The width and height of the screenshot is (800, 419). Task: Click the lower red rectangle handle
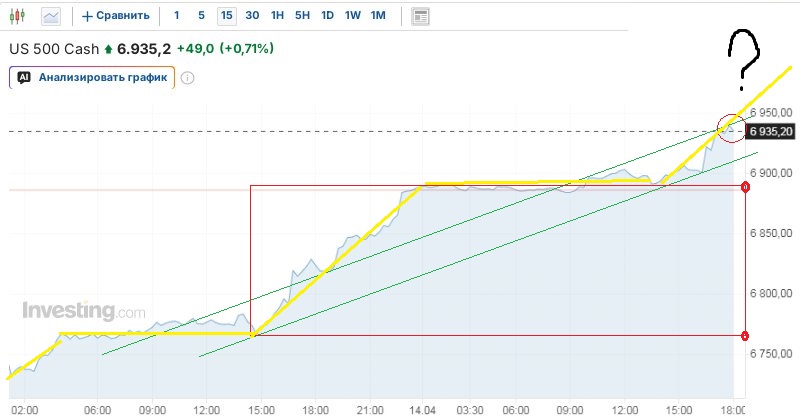click(x=746, y=335)
